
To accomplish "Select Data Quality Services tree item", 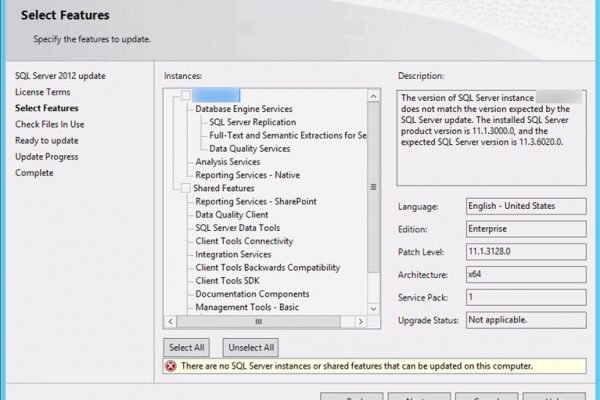I will [x=249, y=149].
